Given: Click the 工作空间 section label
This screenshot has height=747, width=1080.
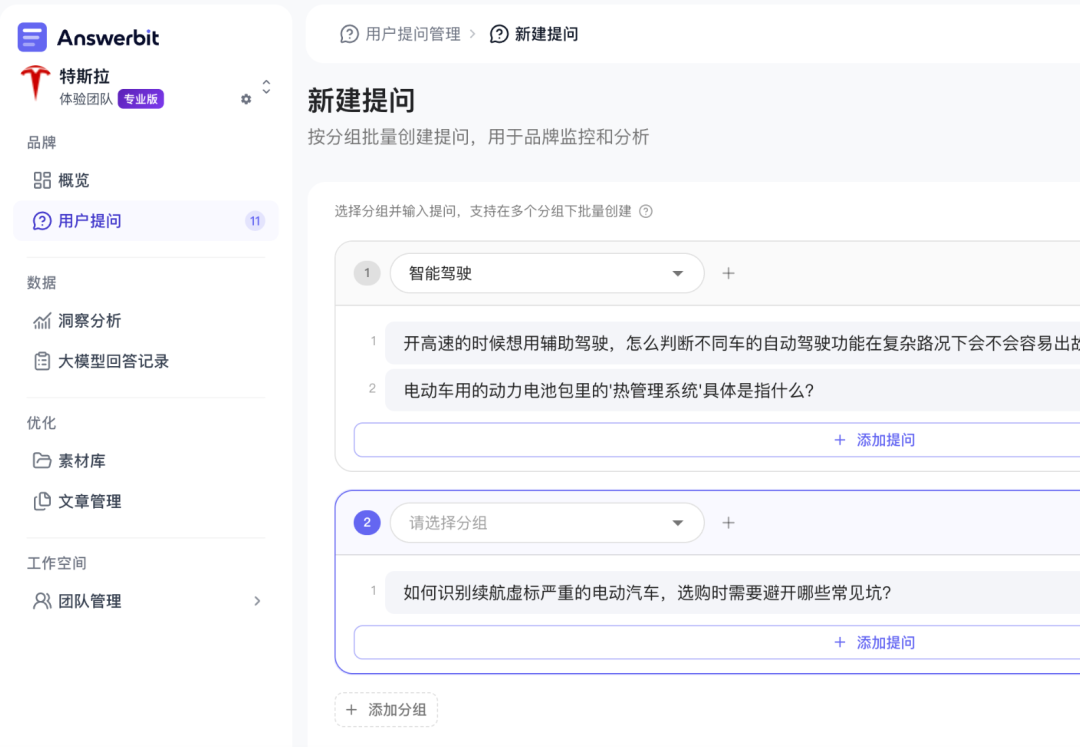Looking at the screenshot, I should 56,563.
